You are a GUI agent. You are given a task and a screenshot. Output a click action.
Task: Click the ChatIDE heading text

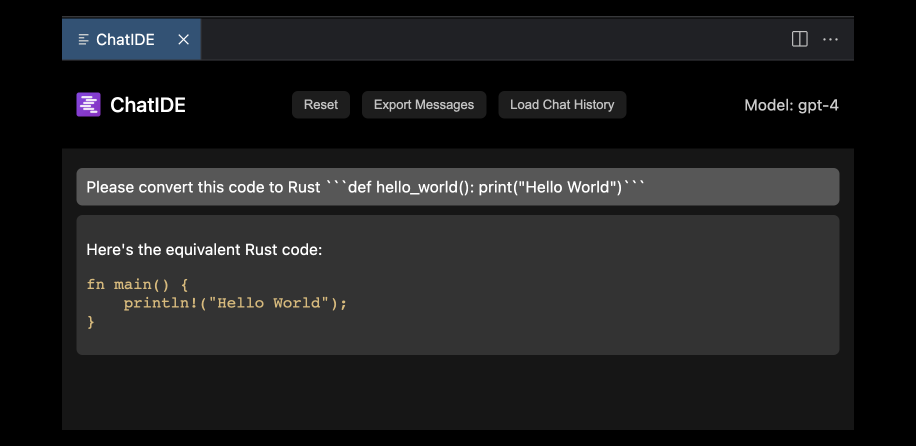tap(148, 105)
